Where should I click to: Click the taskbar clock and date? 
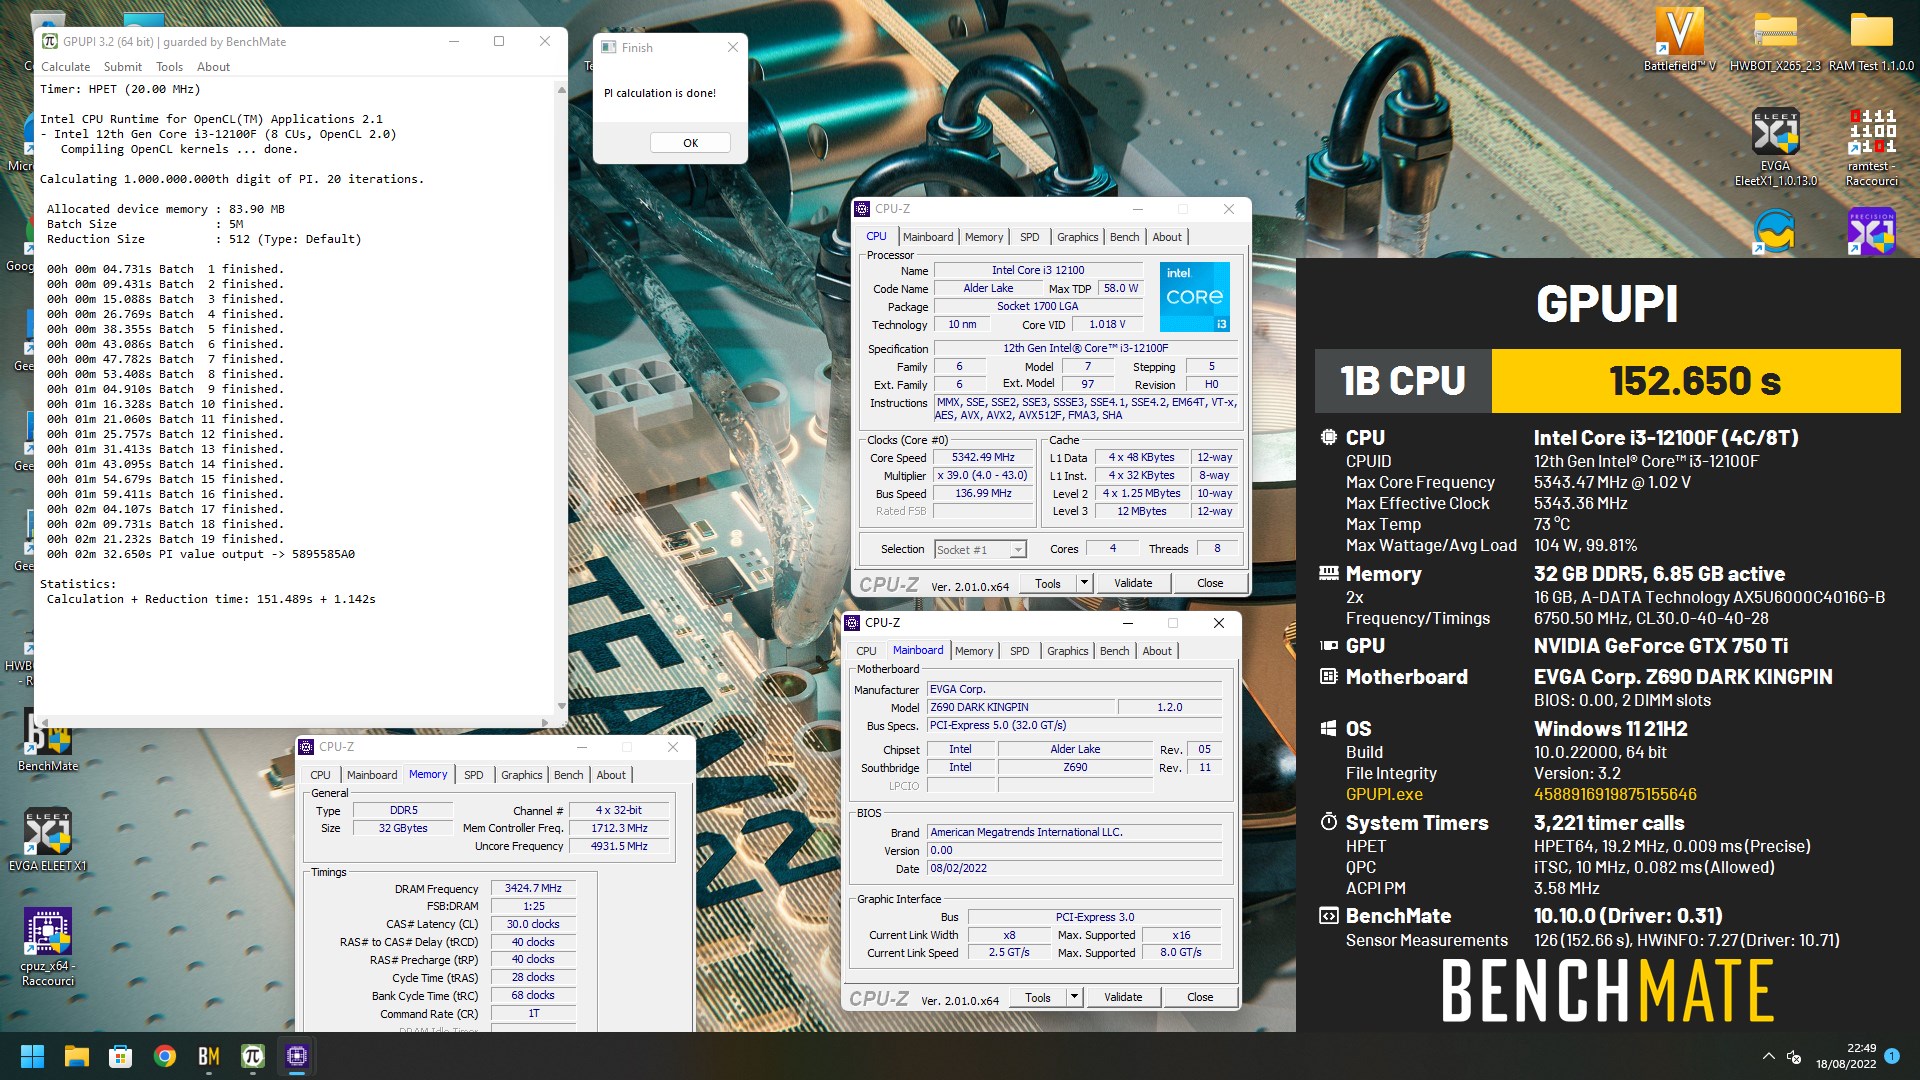click(1846, 1056)
